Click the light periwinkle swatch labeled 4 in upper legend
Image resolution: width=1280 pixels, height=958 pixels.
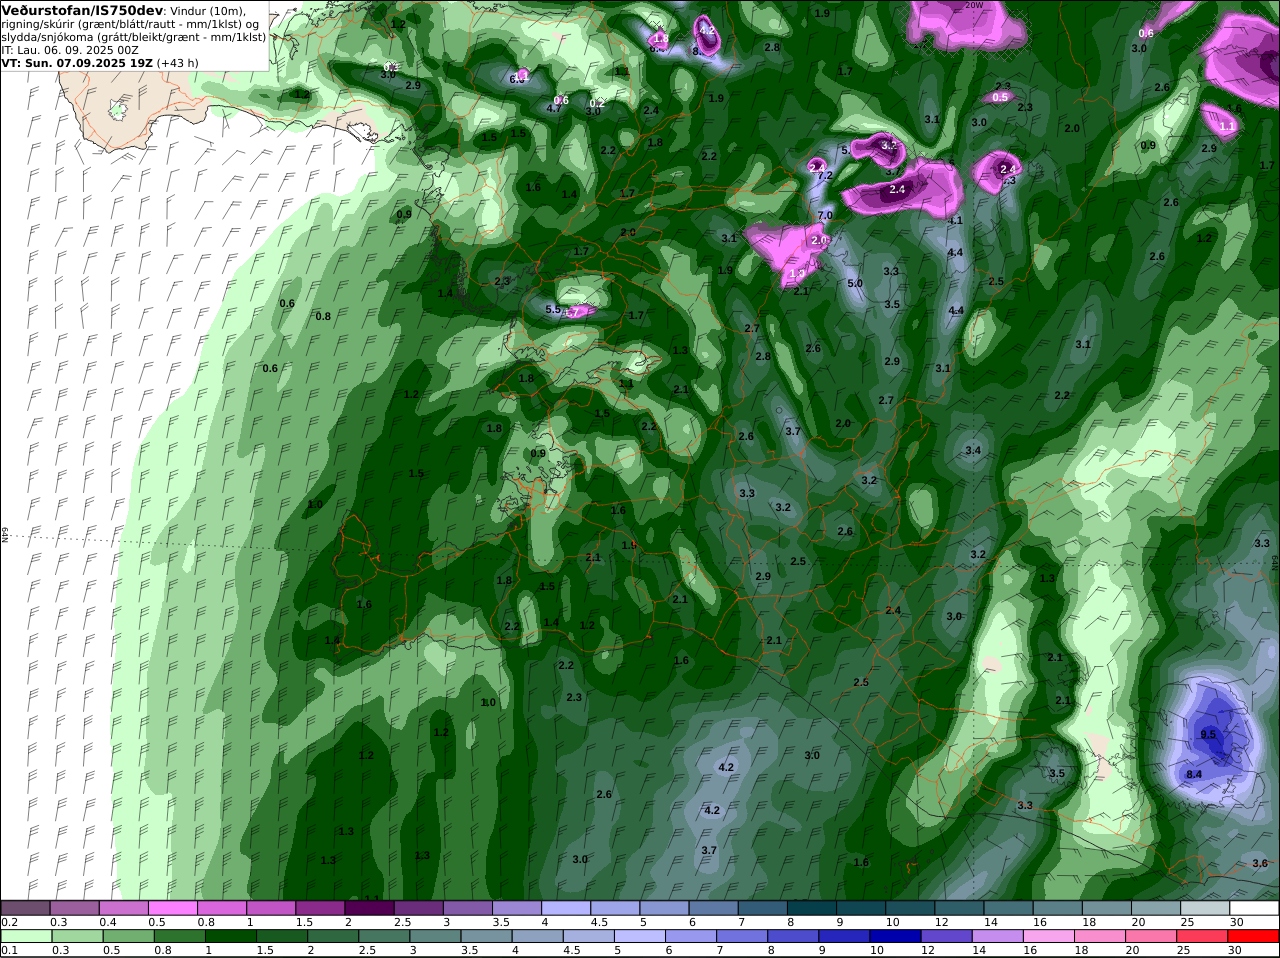point(566,908)
